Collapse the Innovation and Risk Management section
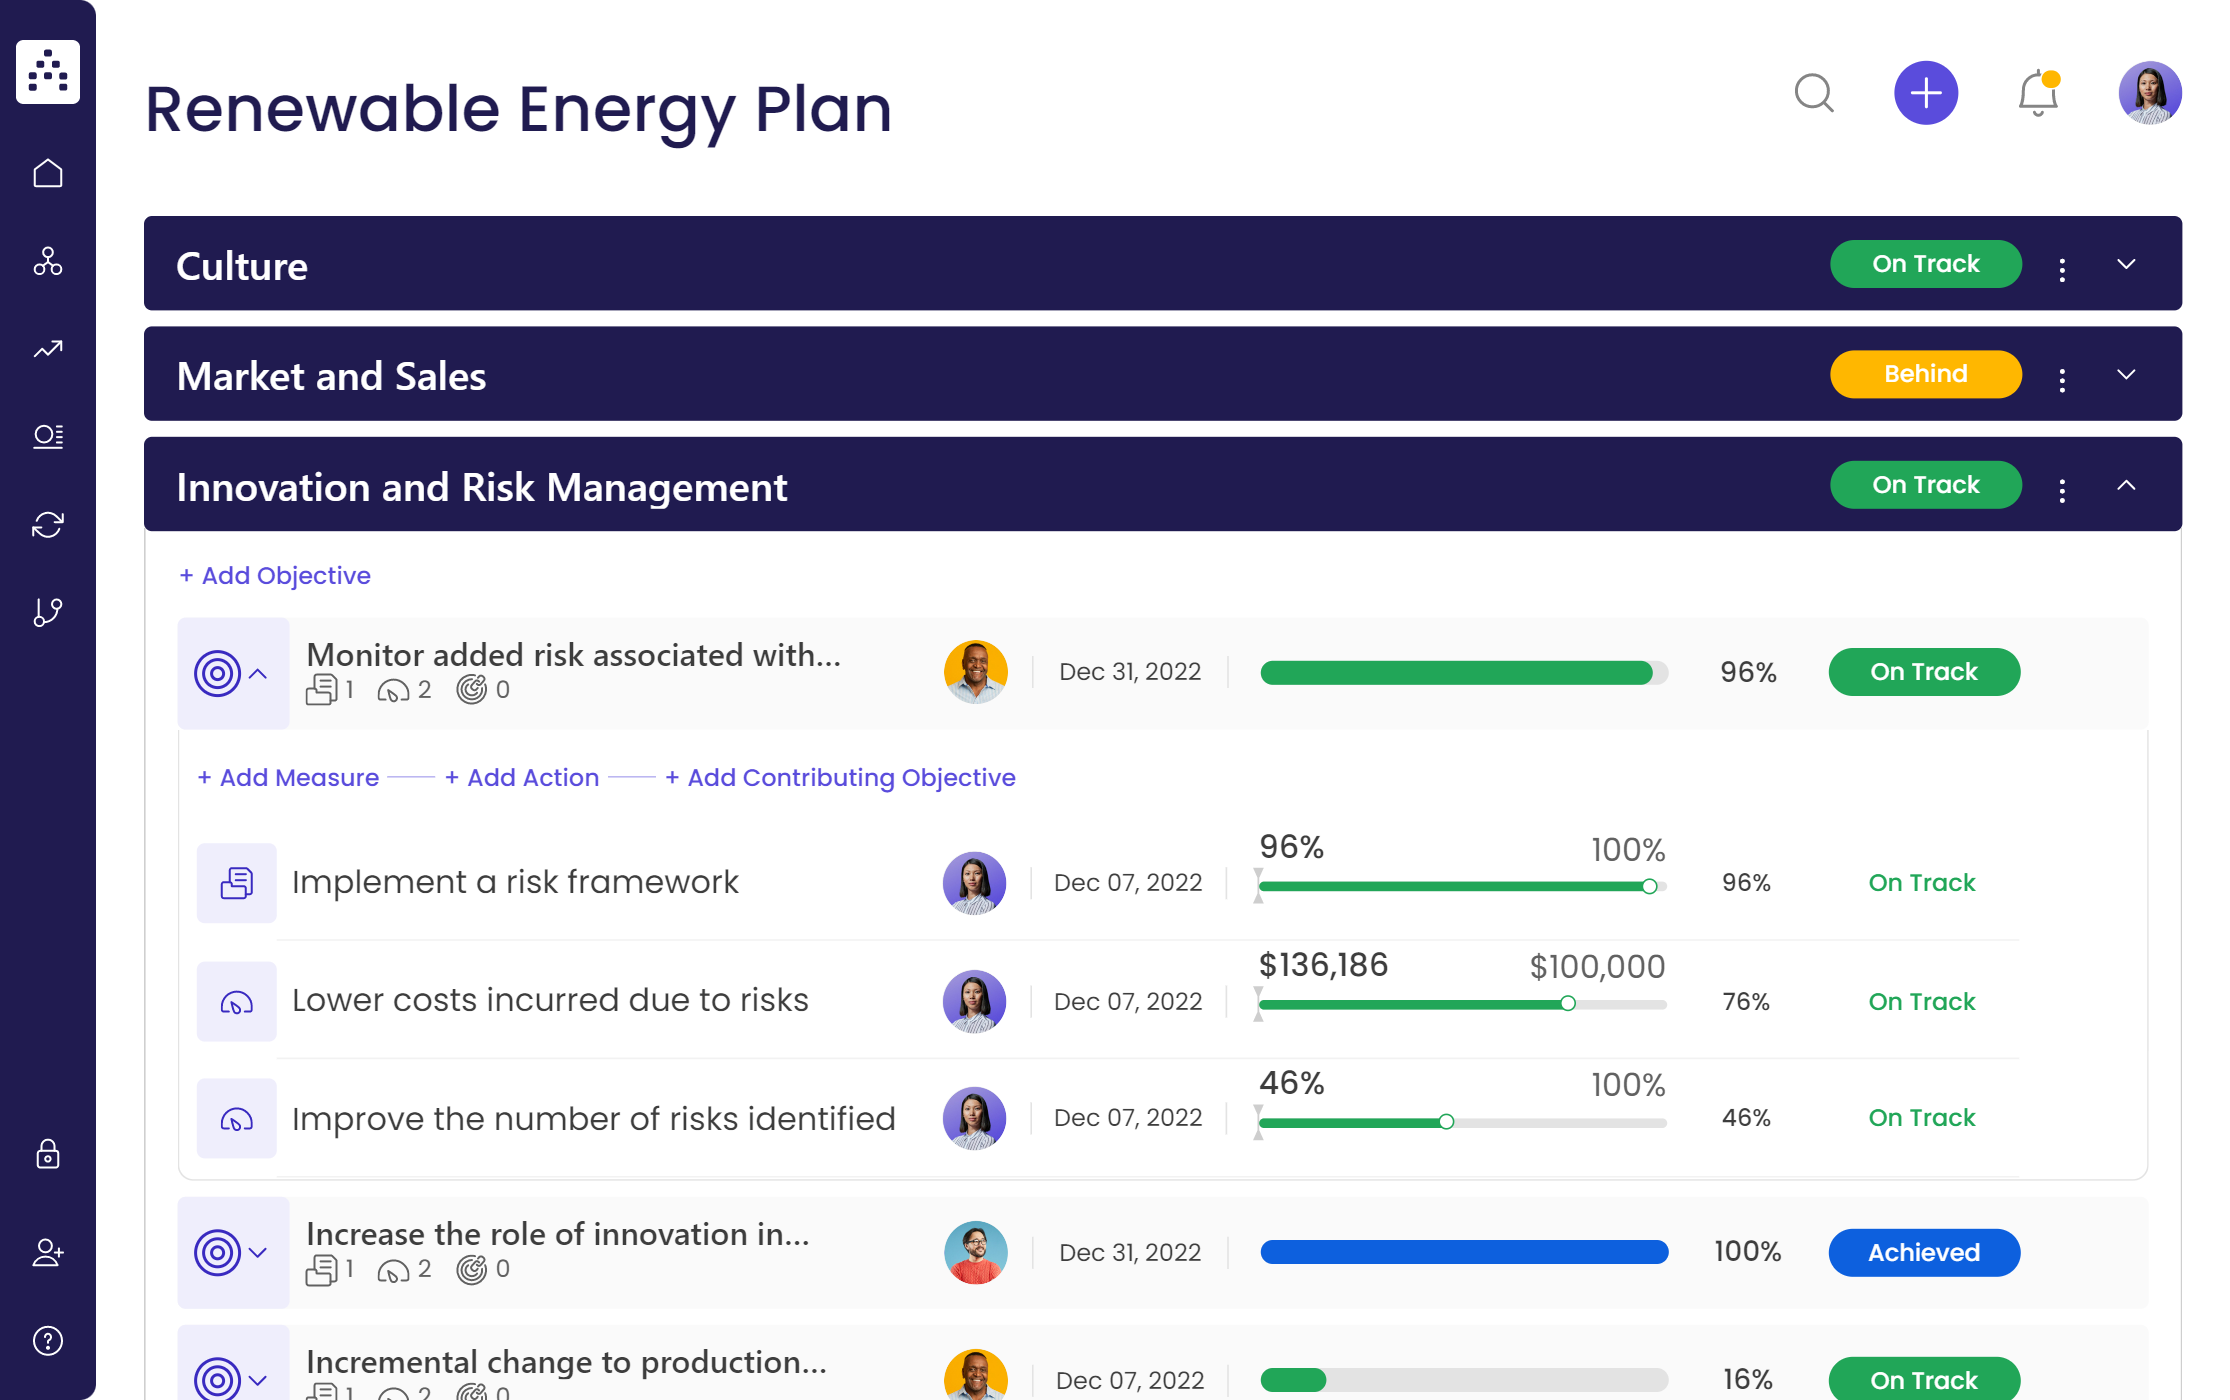This screenshot has width=2230, height=1400. point(2126,486)
